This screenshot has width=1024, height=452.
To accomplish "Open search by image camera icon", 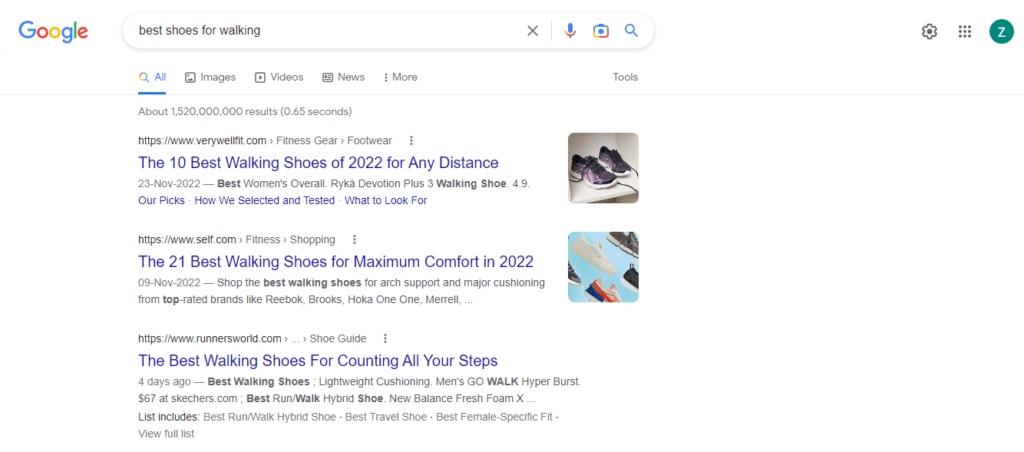I will (601, 31).
